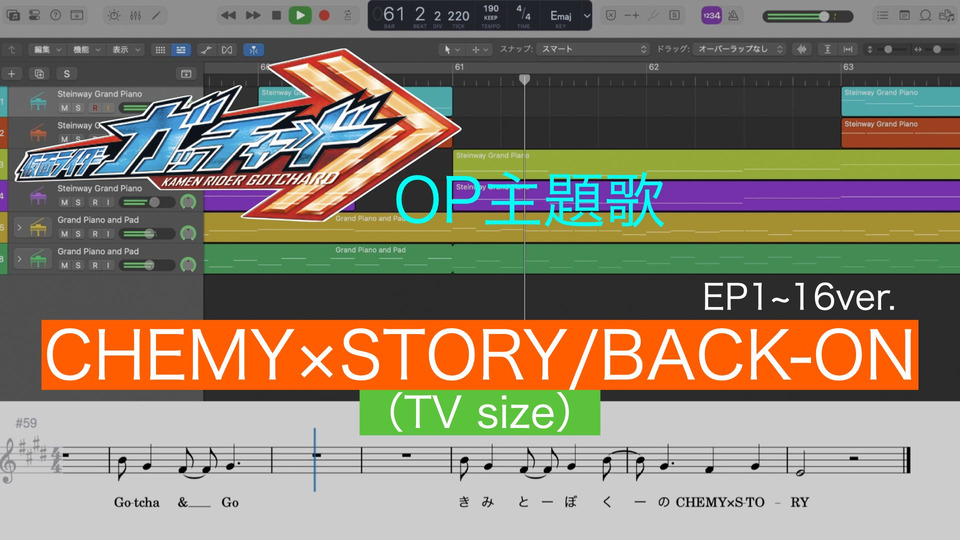
Task: Fast-forward the project
Action: pyautogui.click(x=252, y=15)
